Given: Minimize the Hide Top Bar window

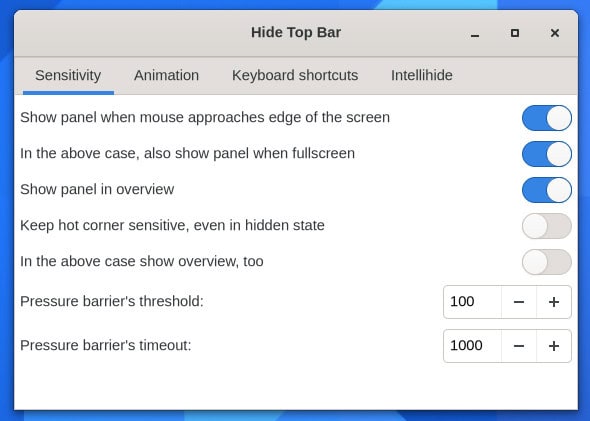Looking at the screenshot, I should (x=475, y=33).
